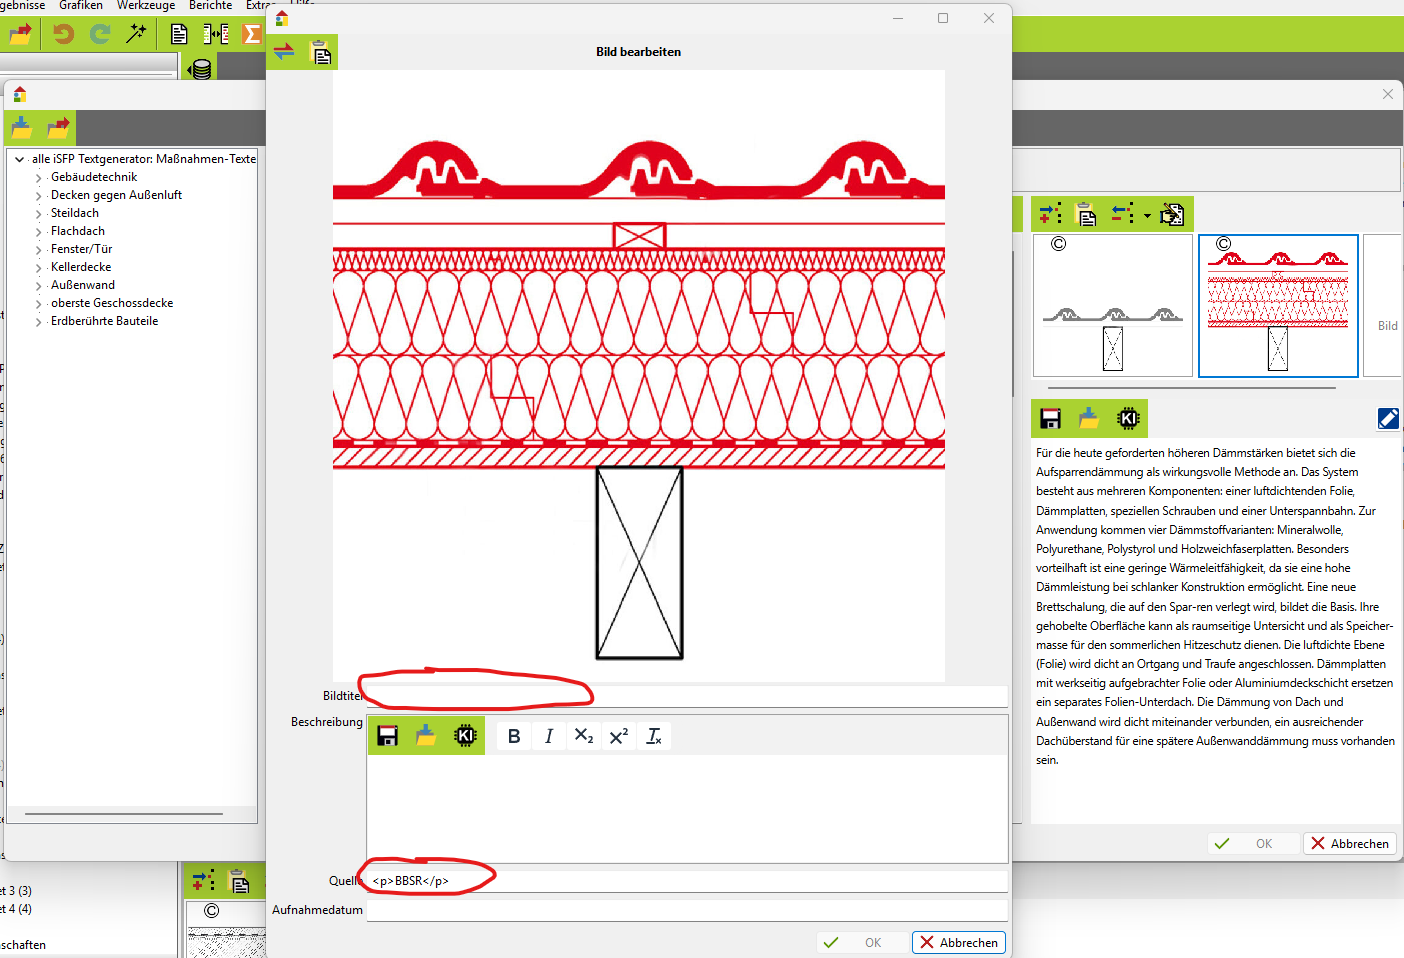Click the subscript X₂ button
The width and height of the screenshot is (1404, 958).
[x=584, y=736]
